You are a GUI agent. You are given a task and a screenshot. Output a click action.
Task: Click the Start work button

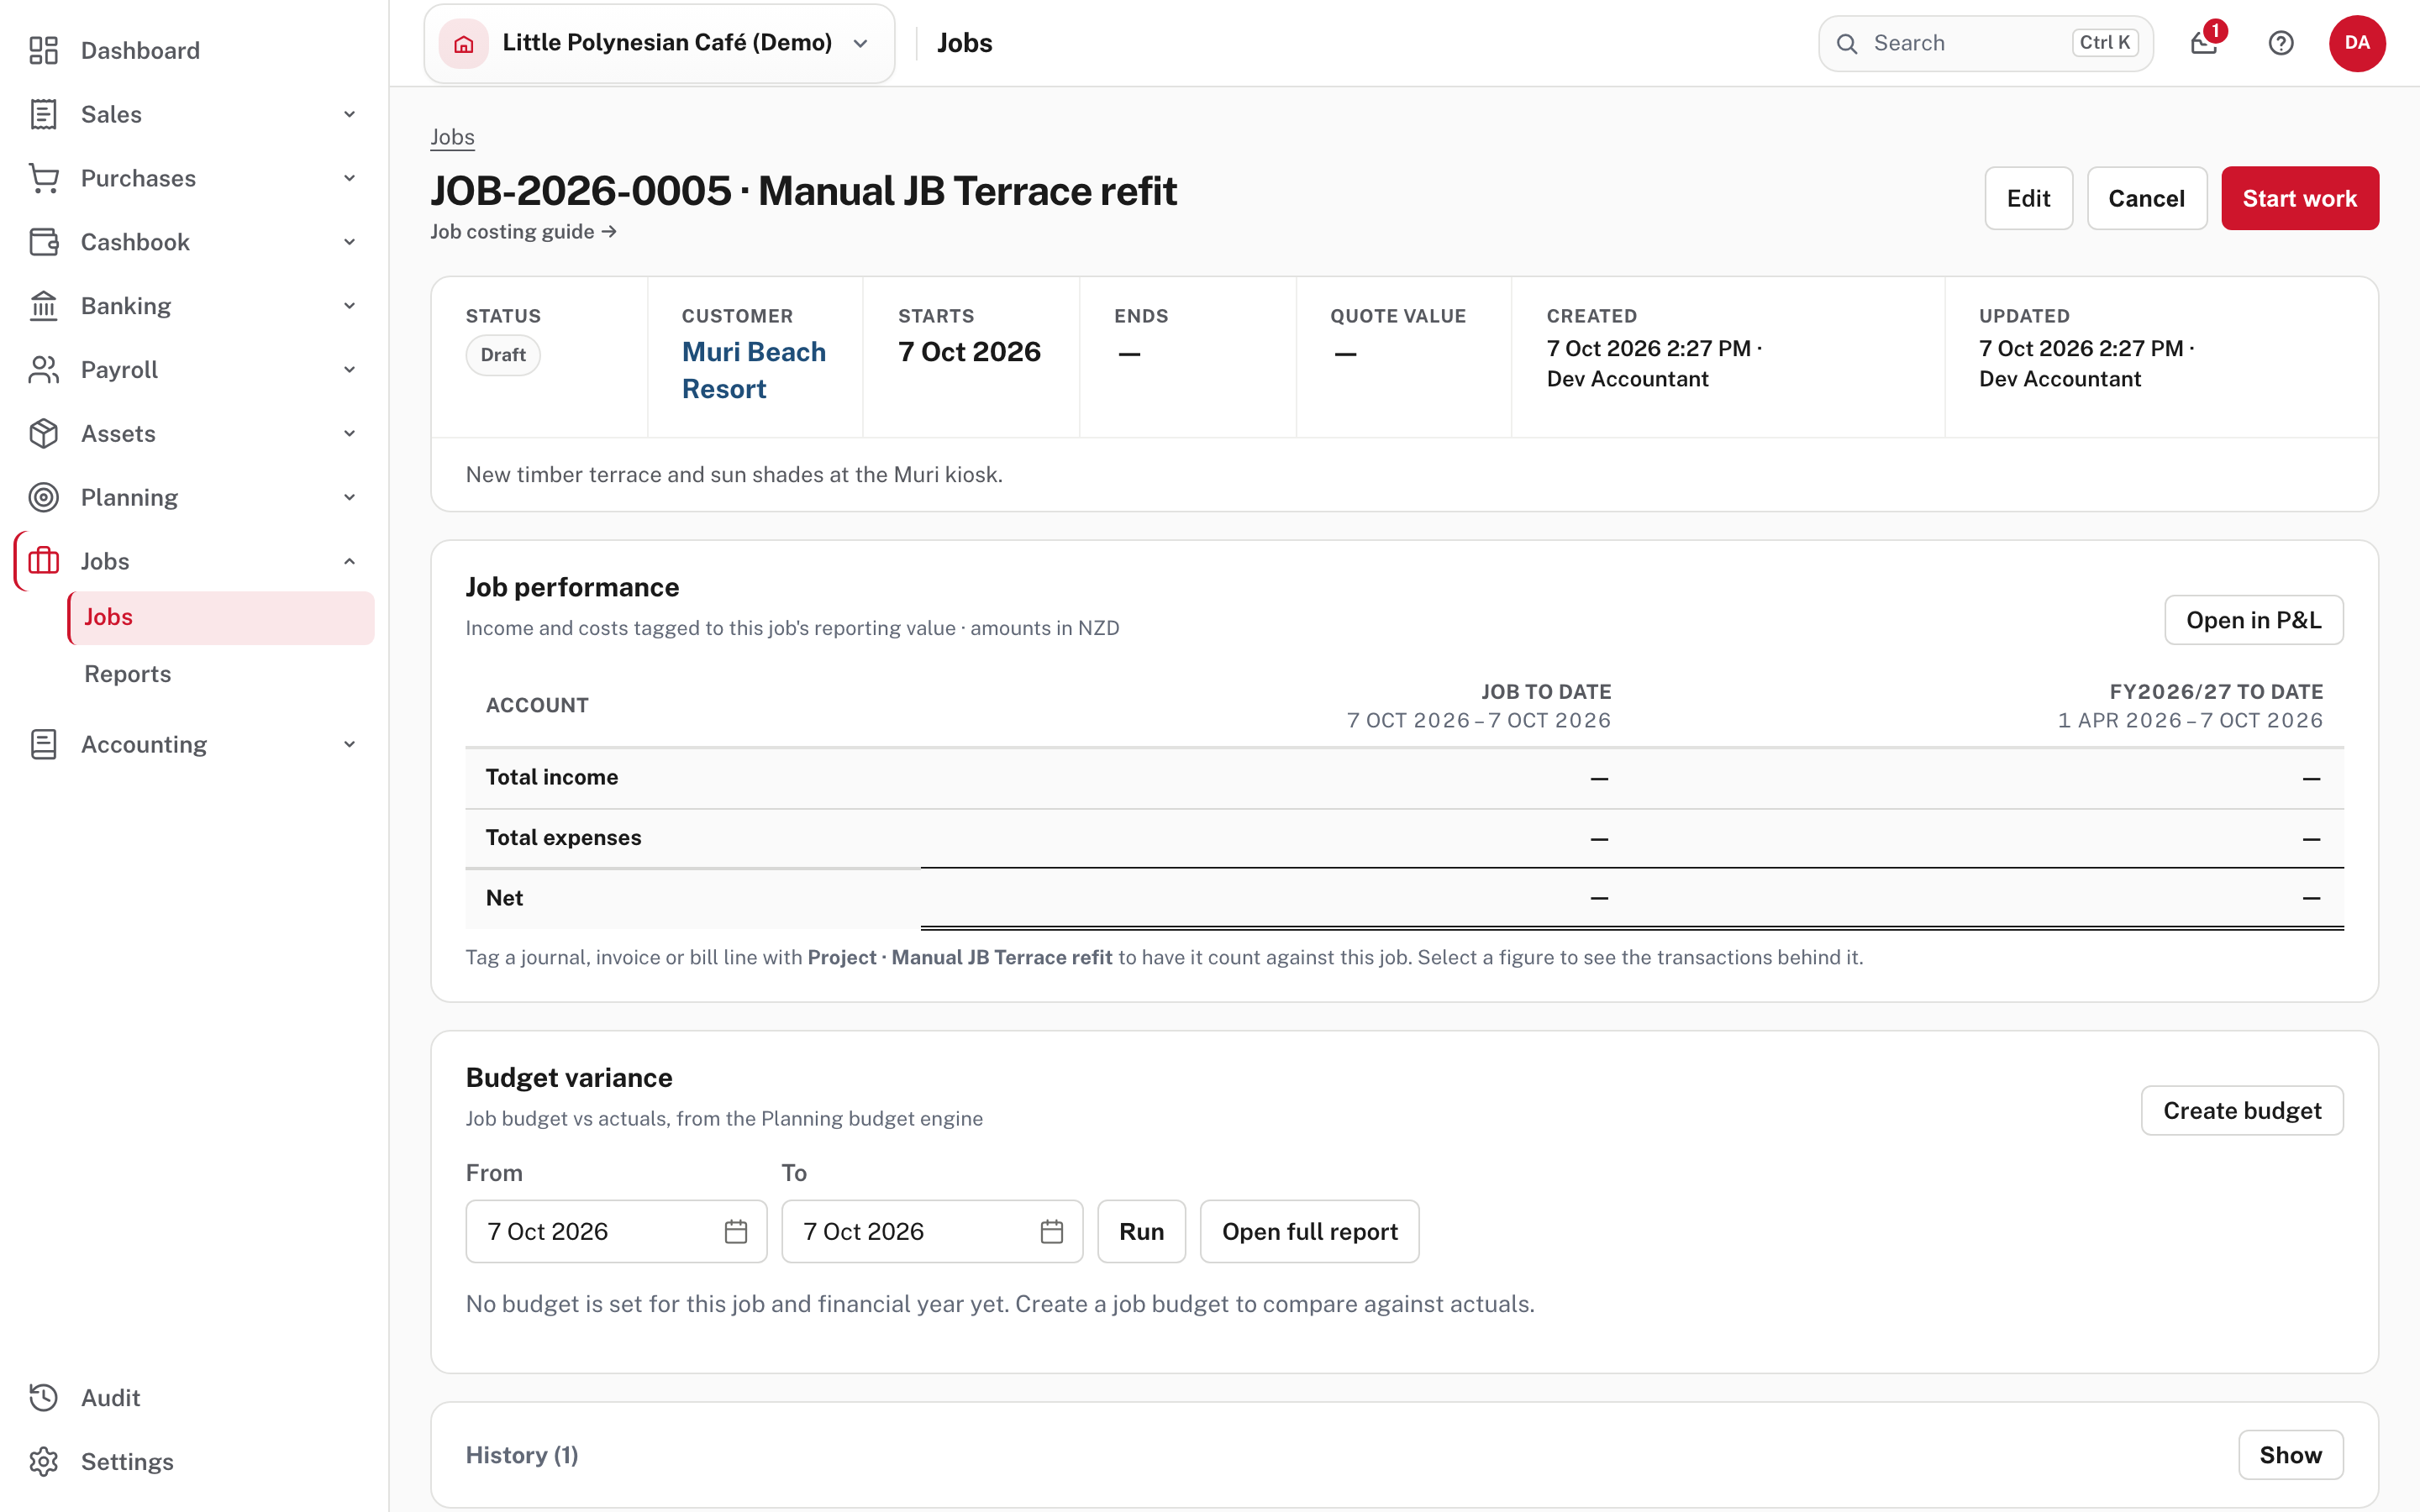(x=2300, y=198)
